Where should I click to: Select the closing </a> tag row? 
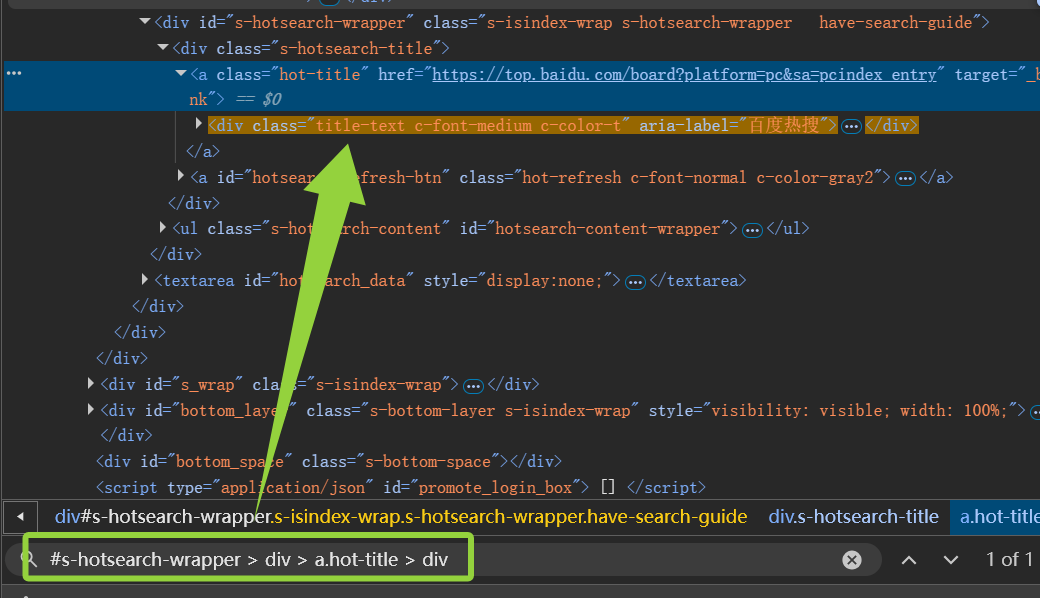(203, 151)
